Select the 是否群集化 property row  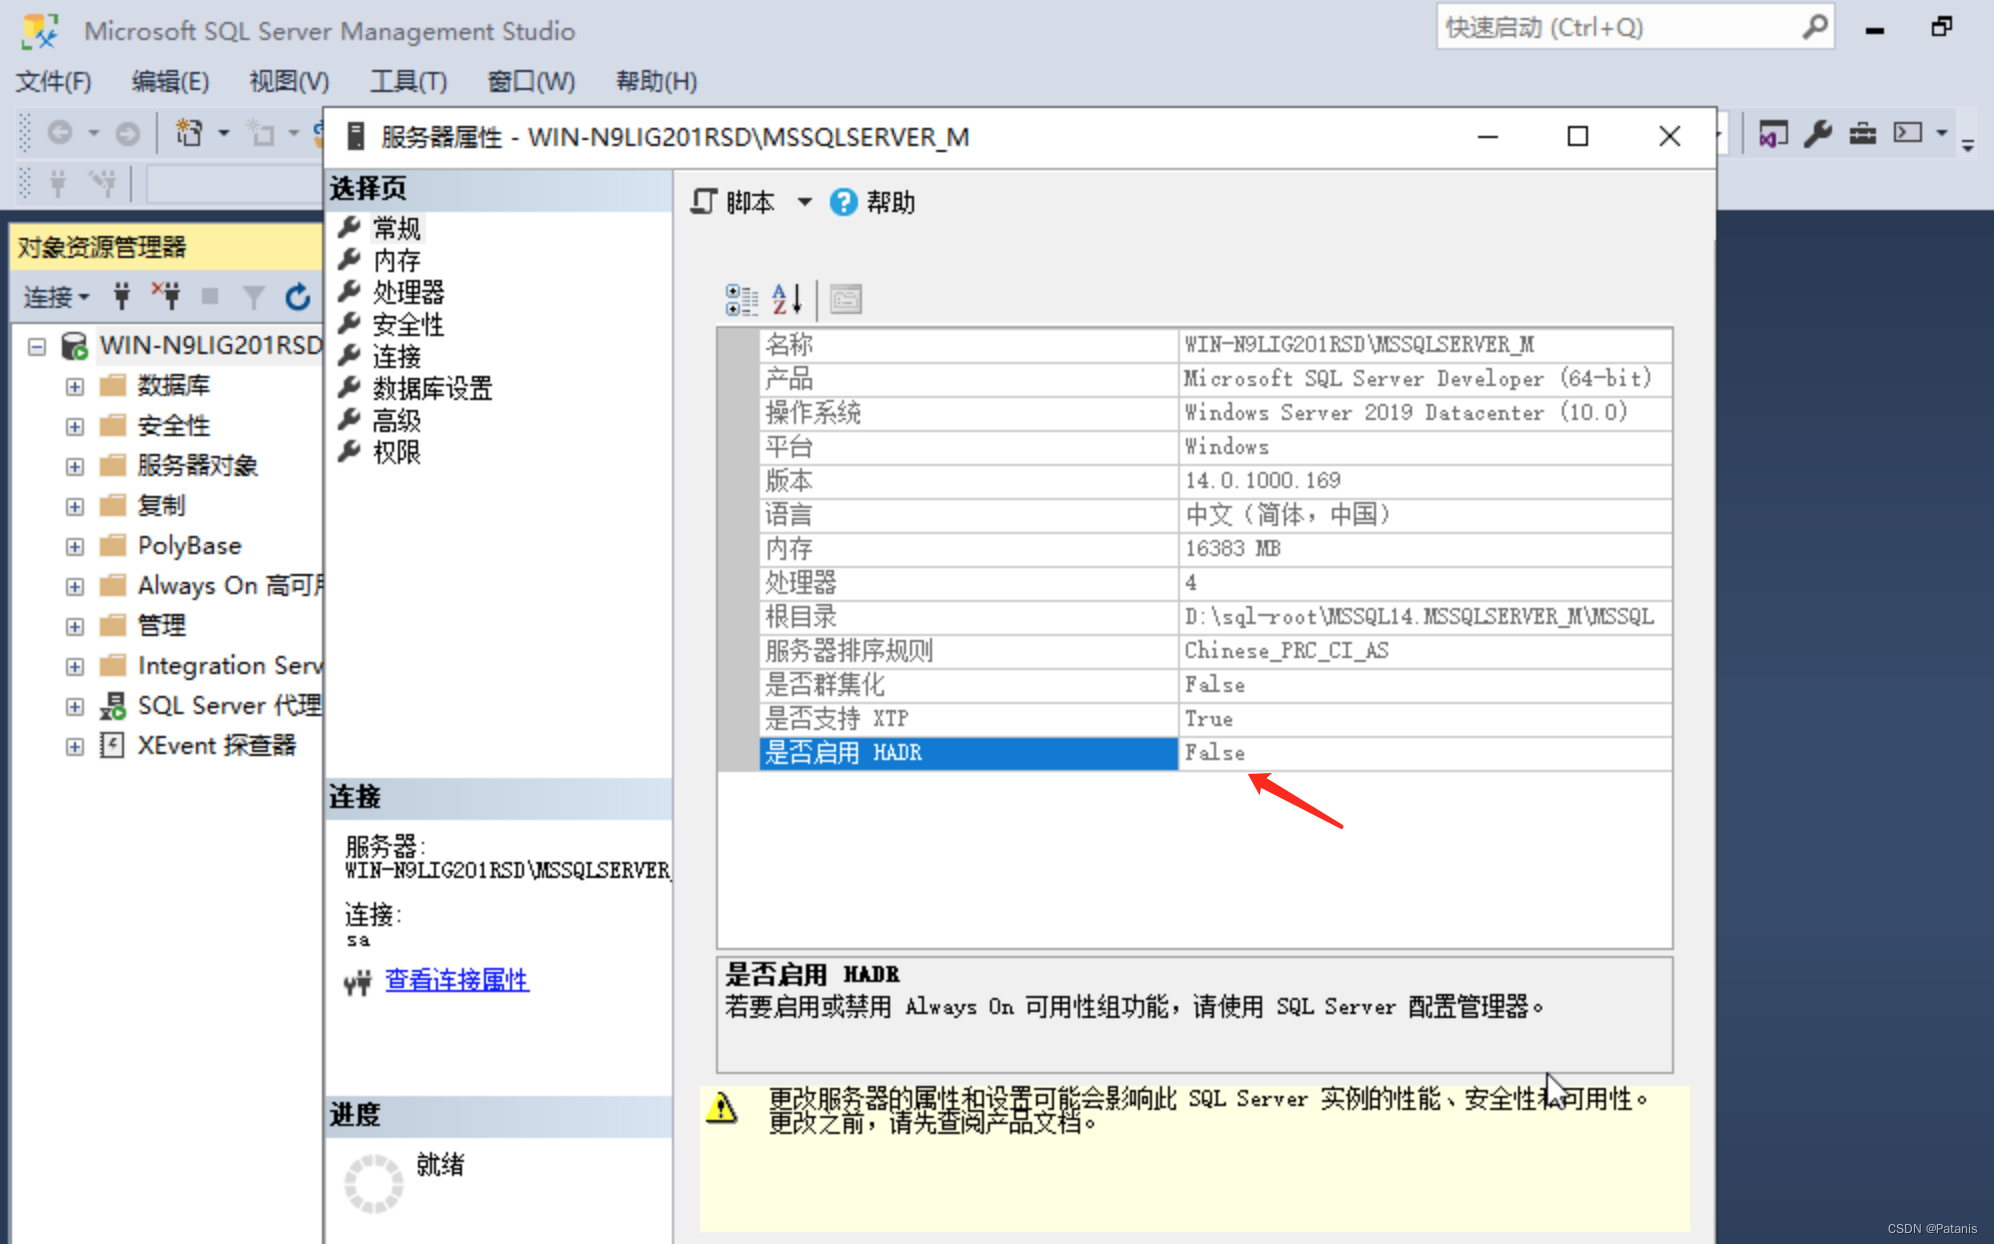click(x=1215, y=685)
